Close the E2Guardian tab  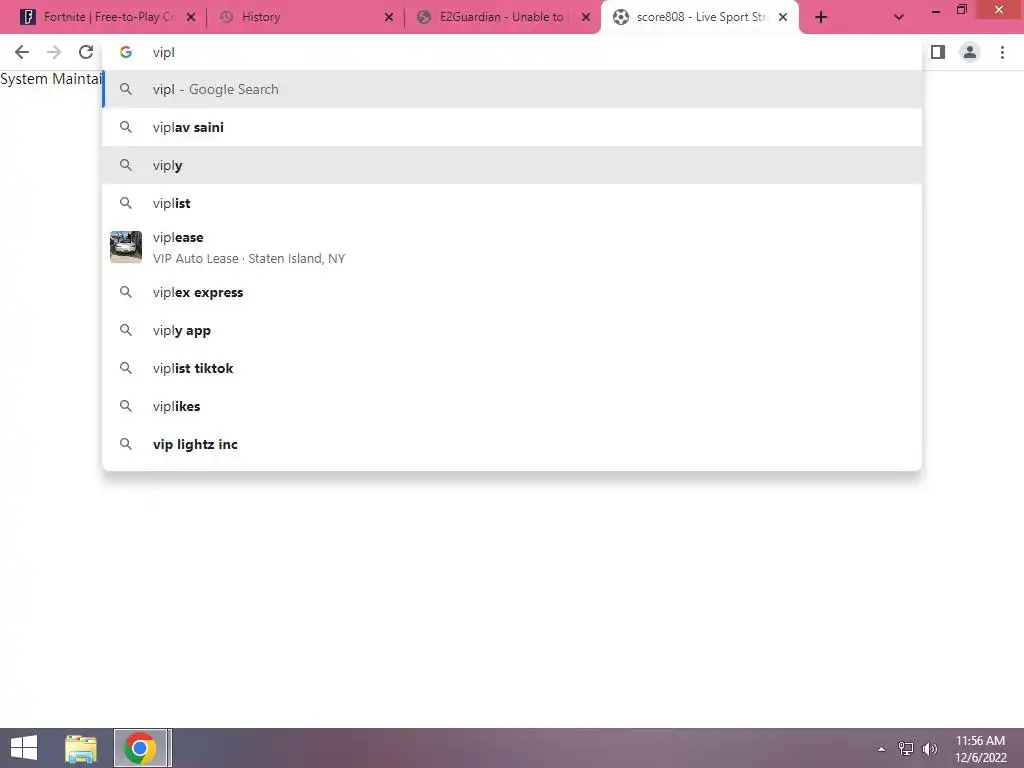(586, 18)
